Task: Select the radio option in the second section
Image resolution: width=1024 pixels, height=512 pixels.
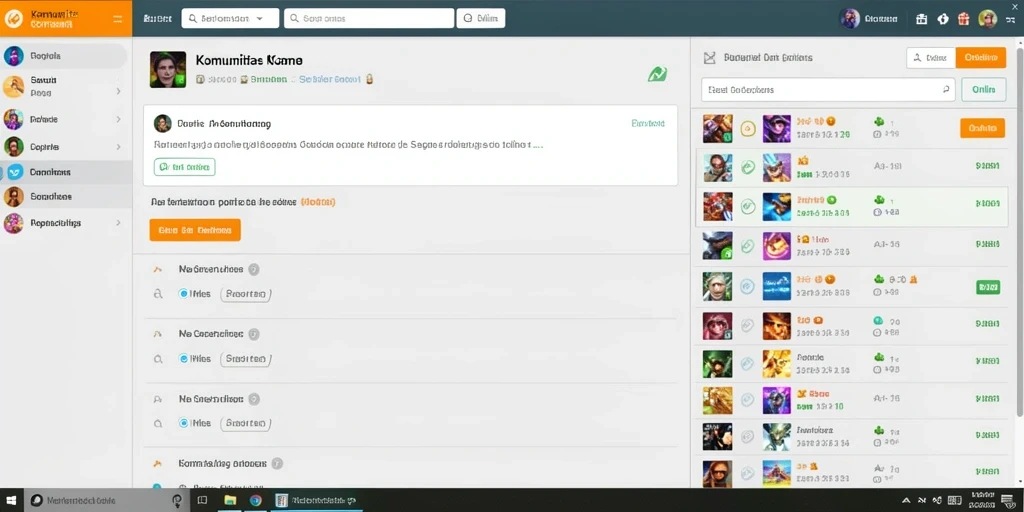Action: [184, 359]
